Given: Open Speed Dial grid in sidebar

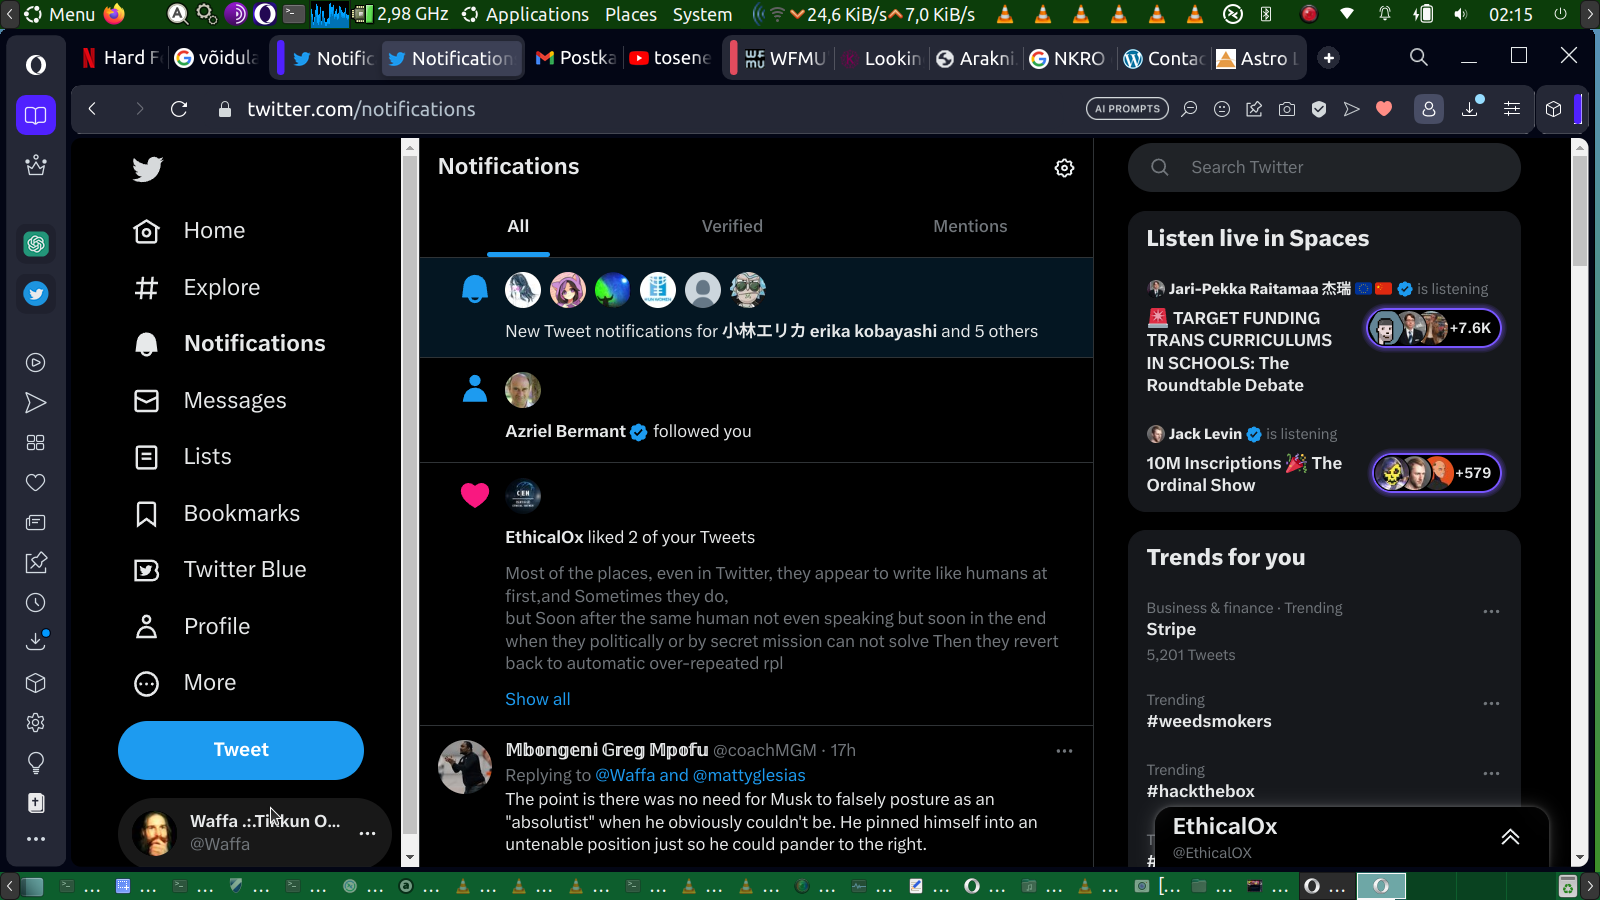Looking at the screenshot, I should pyautogui.click(x=36, y=443).
